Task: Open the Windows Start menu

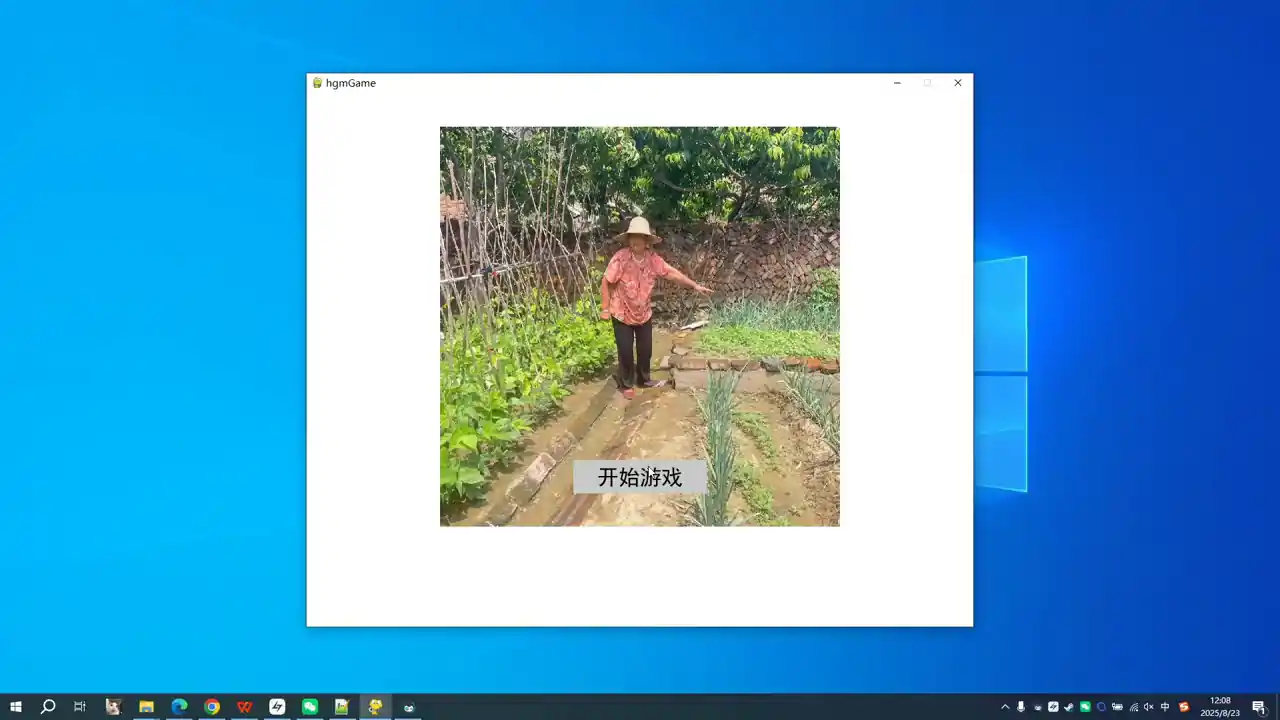Action: pos(16,707)
